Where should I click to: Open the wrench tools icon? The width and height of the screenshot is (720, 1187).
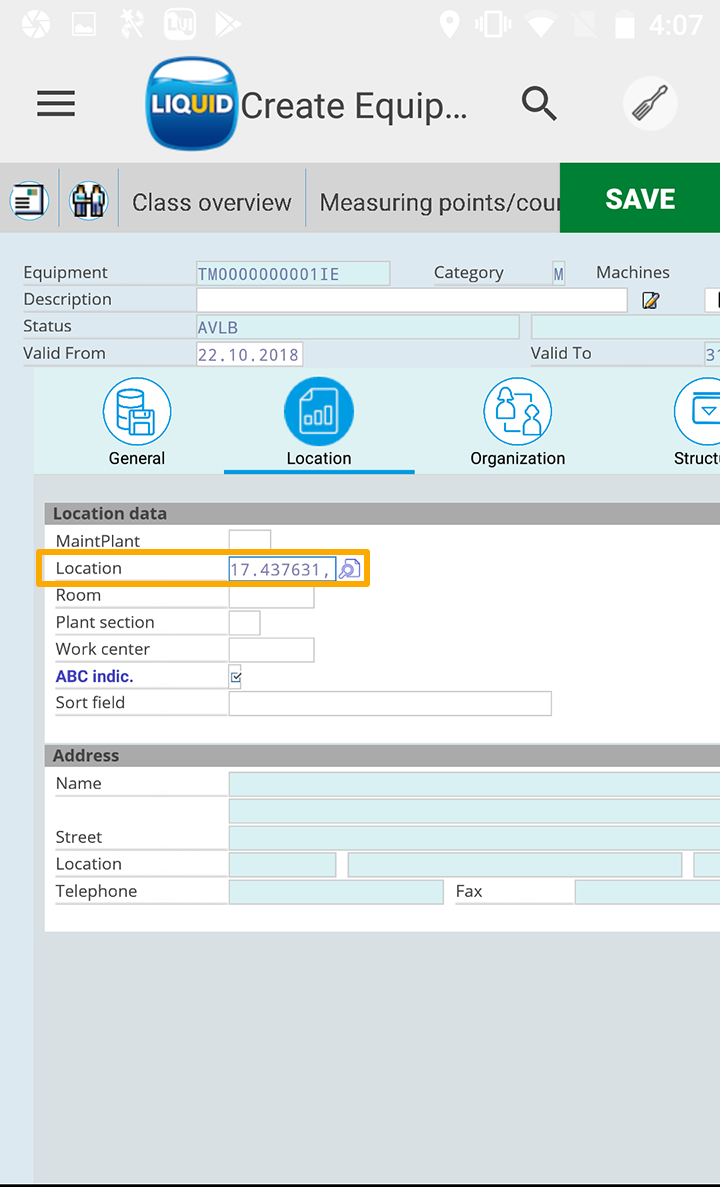[x=650, y=103]
